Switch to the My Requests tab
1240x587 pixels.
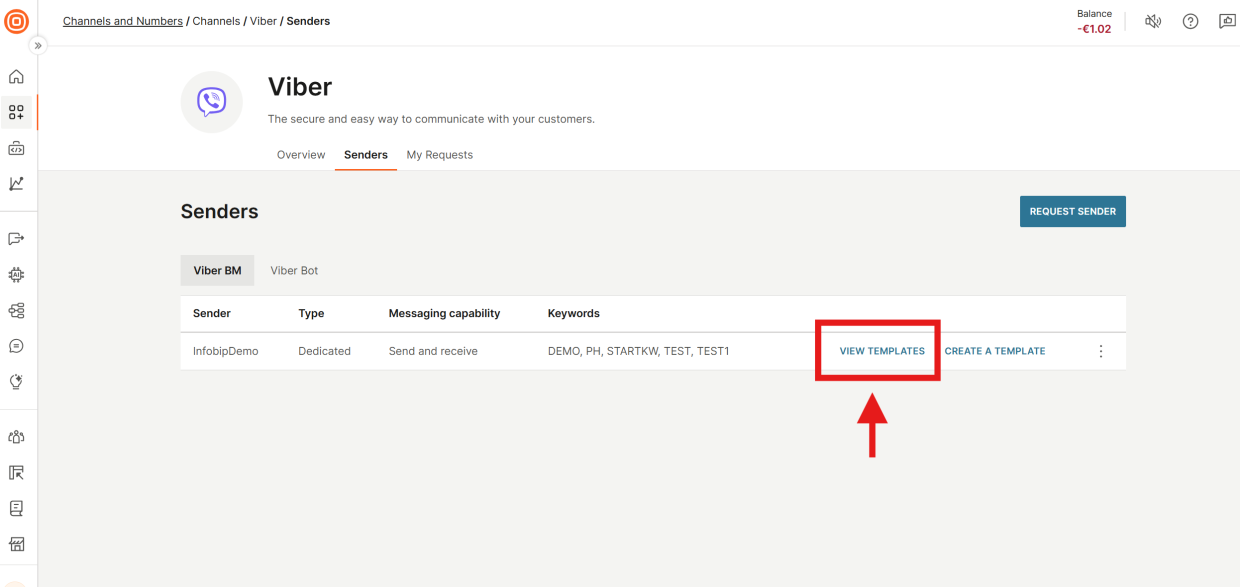(440, 155)
